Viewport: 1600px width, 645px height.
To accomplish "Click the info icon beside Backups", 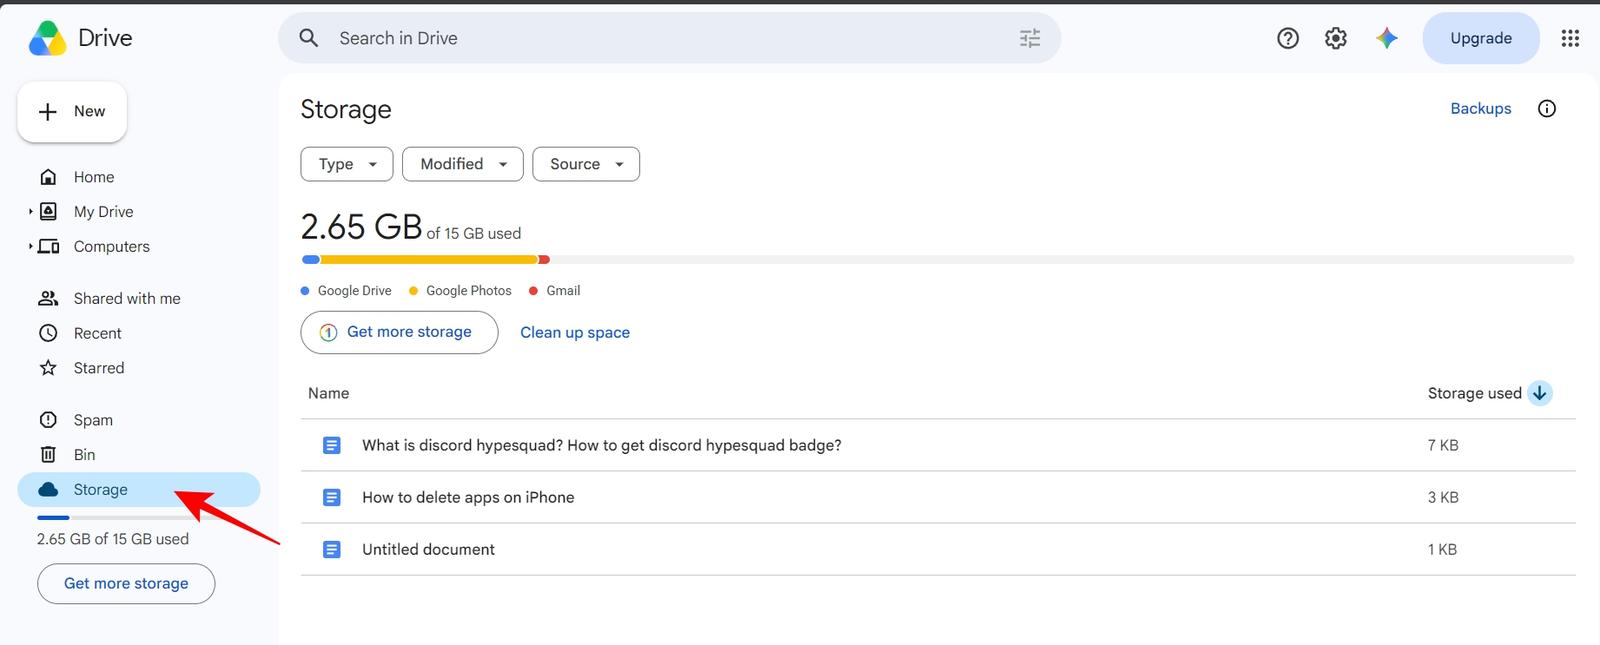I will tap(1547, 109).
